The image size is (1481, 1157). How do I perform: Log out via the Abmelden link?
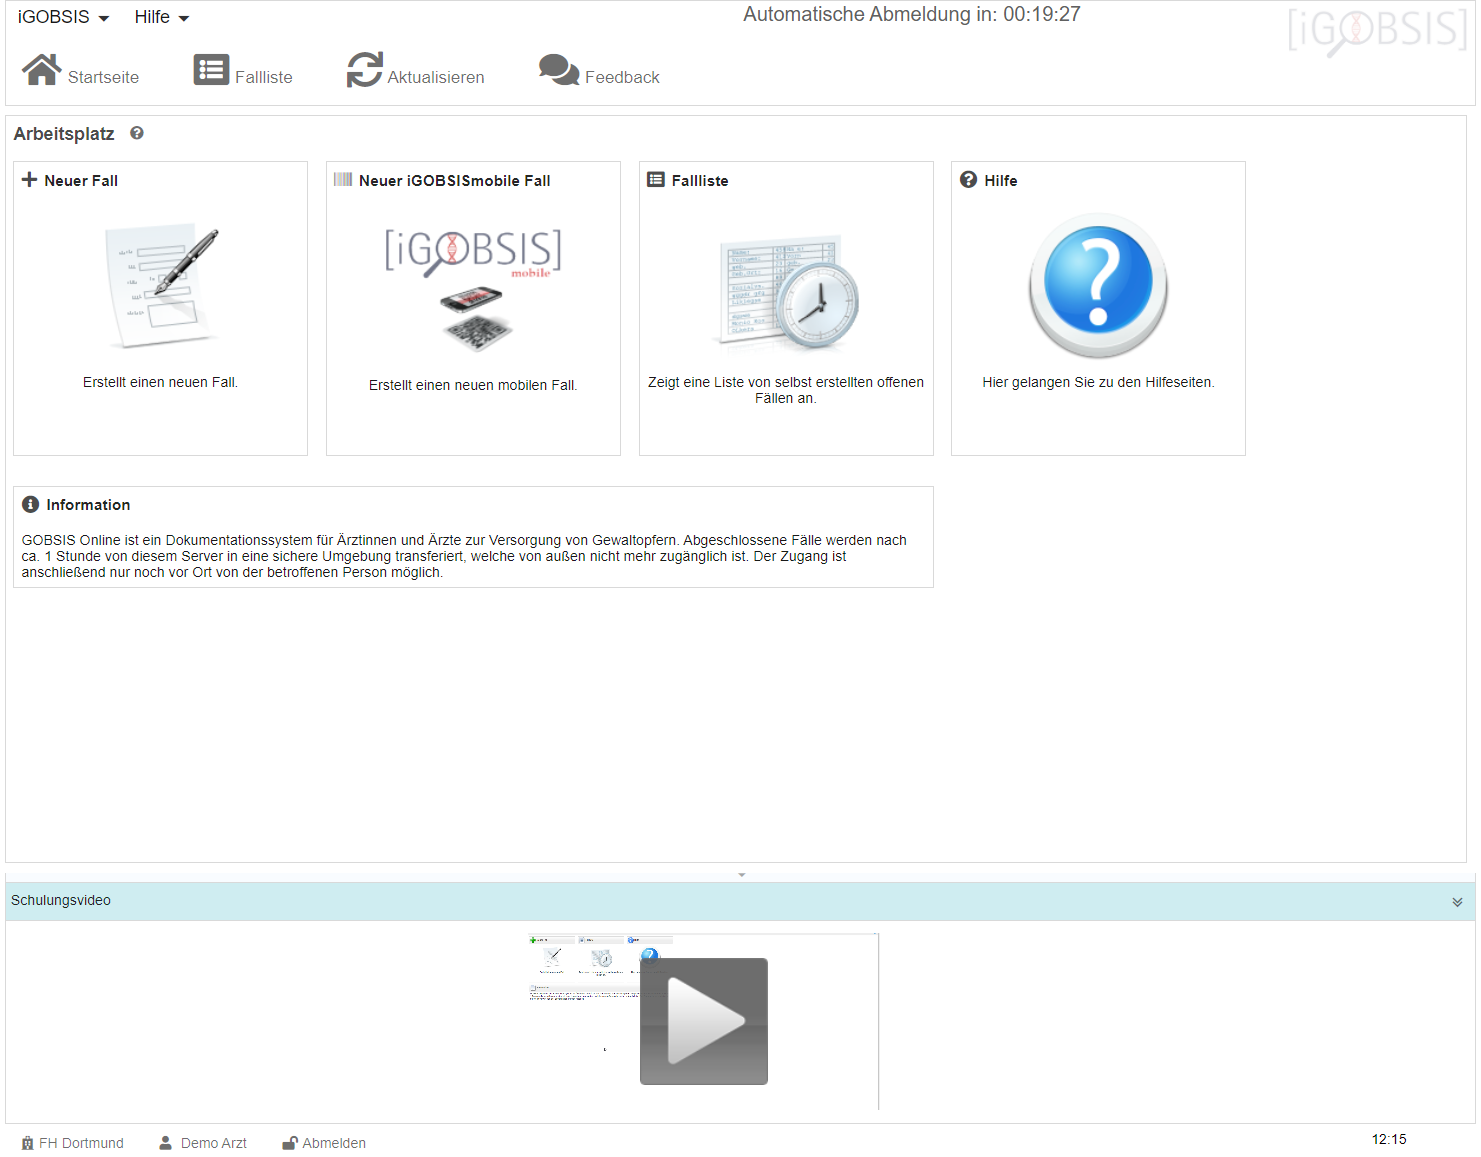pyautogui.click(x=334, y=1143)
